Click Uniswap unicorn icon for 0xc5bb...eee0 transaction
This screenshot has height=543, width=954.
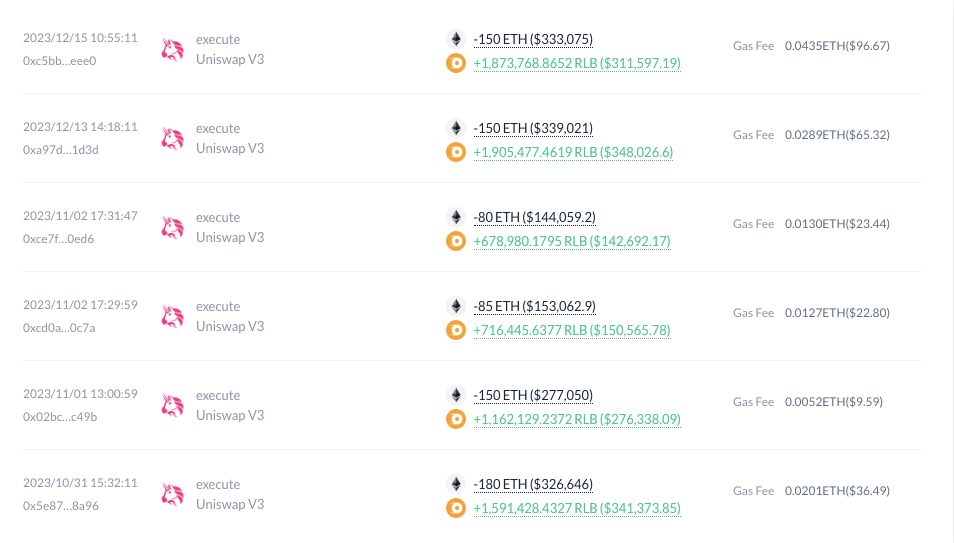[173, 49]
